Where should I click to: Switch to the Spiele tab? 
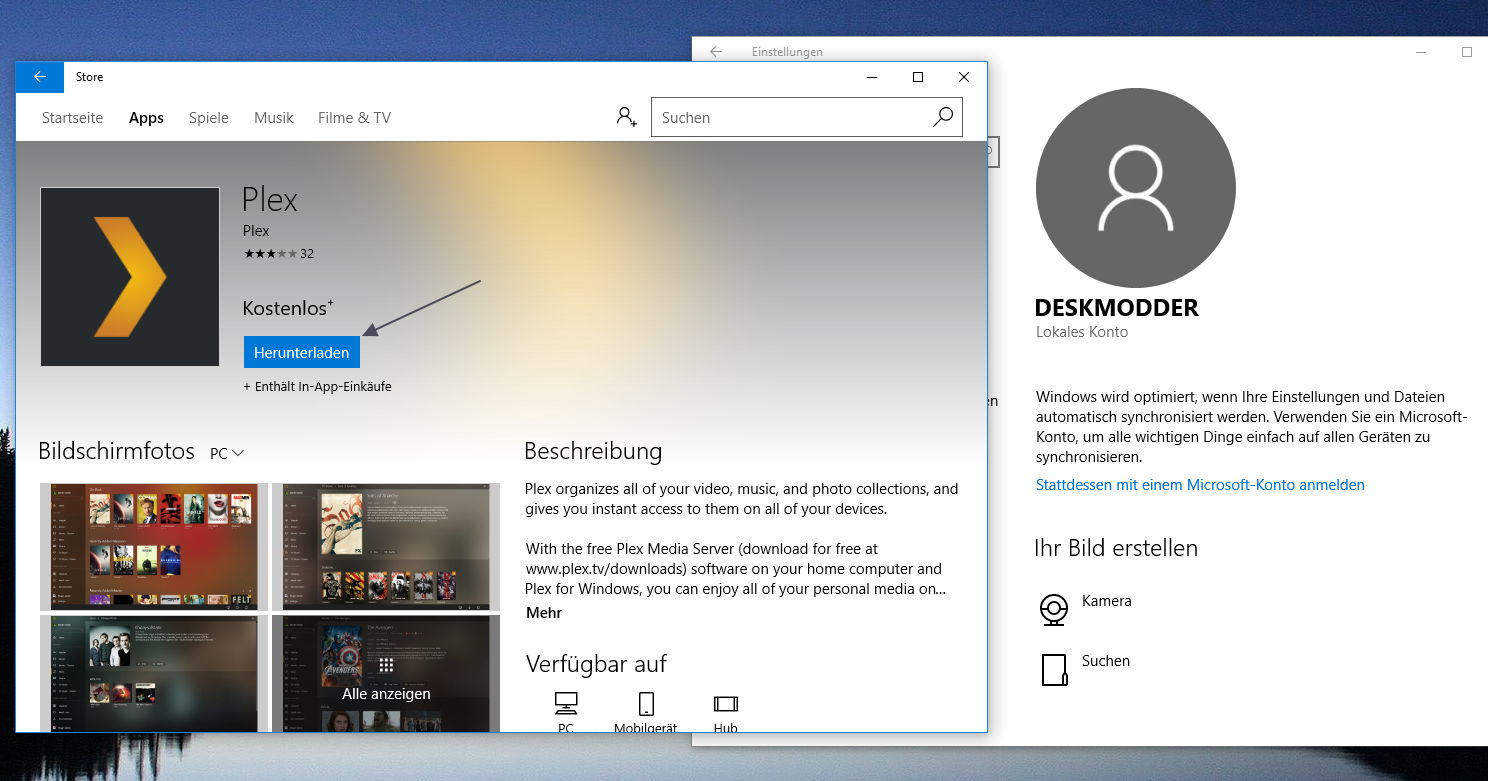click(x=209, y=118)
